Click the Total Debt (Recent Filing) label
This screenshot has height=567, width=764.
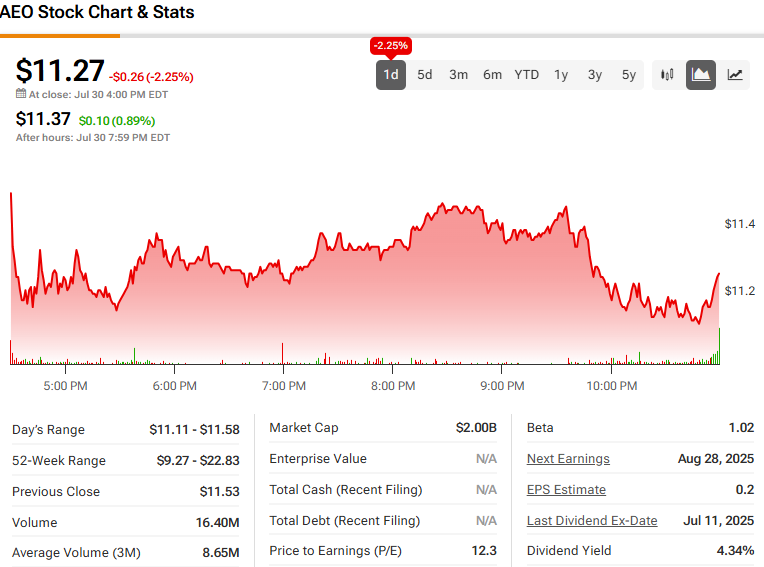344,521
